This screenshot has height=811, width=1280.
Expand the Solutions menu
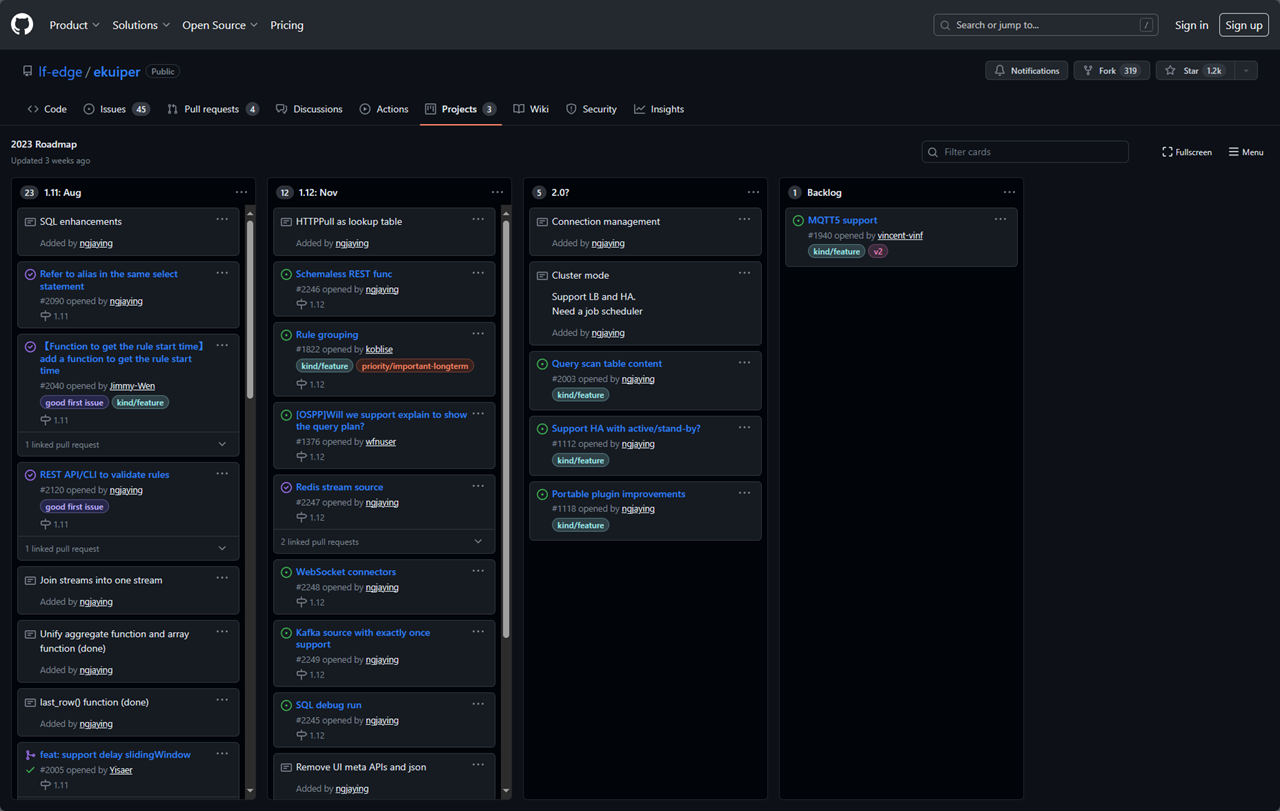point(141,25)
